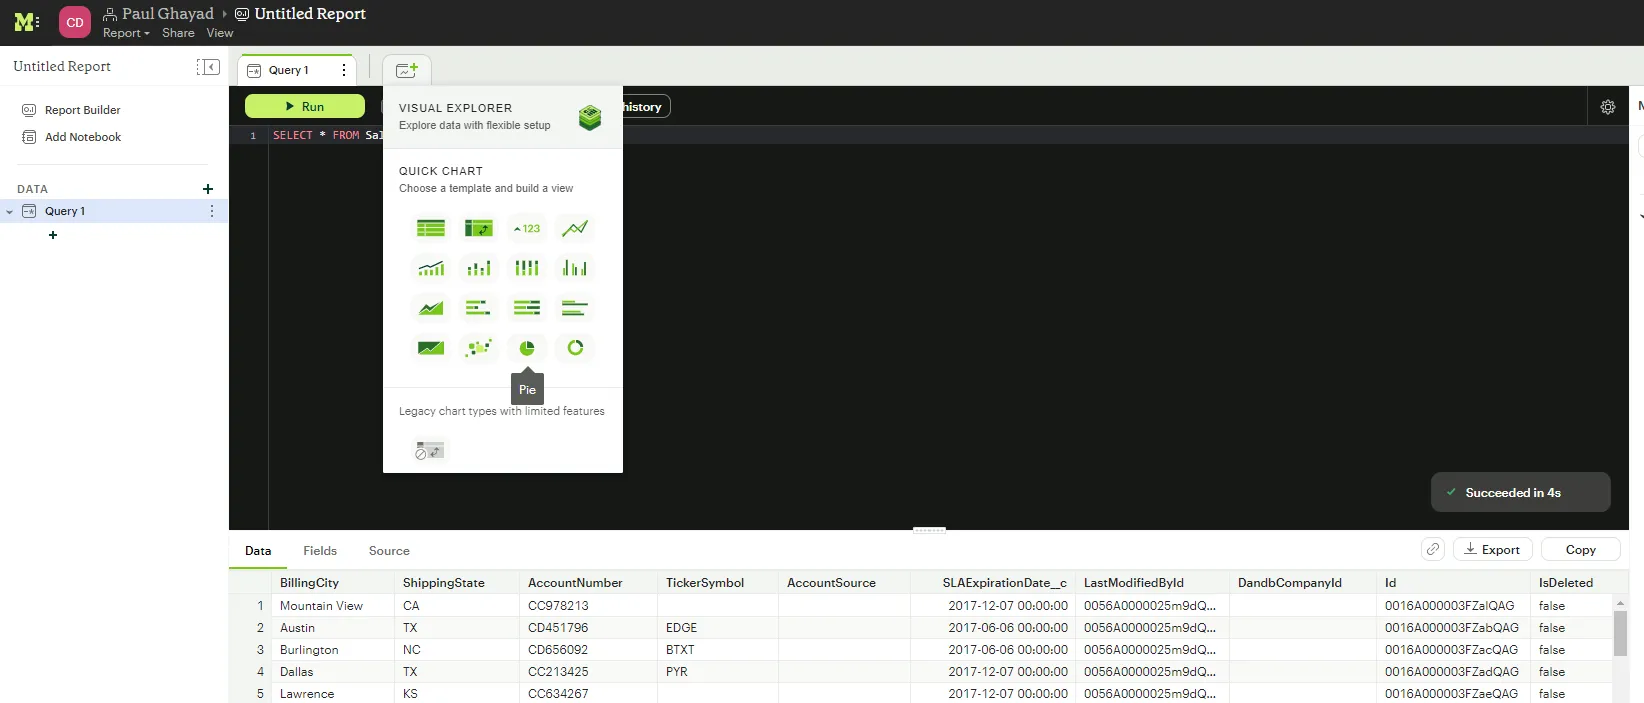1644x703 pixels.
Task: Run the query
Action: [x=305, y=107]
